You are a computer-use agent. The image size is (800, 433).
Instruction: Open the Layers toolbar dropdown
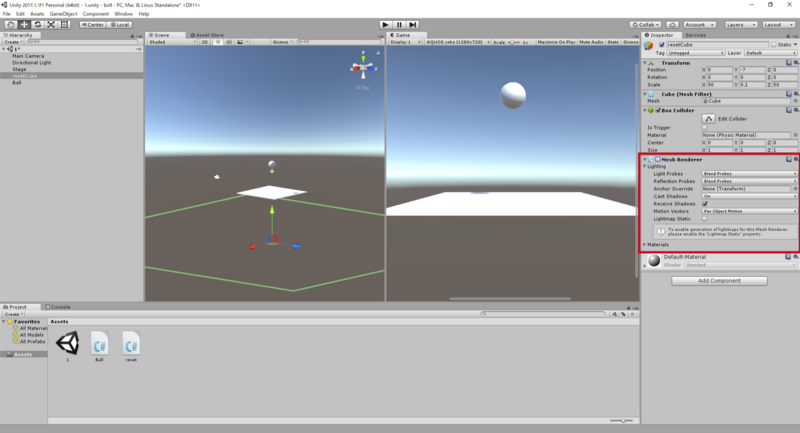pos(740,24)
